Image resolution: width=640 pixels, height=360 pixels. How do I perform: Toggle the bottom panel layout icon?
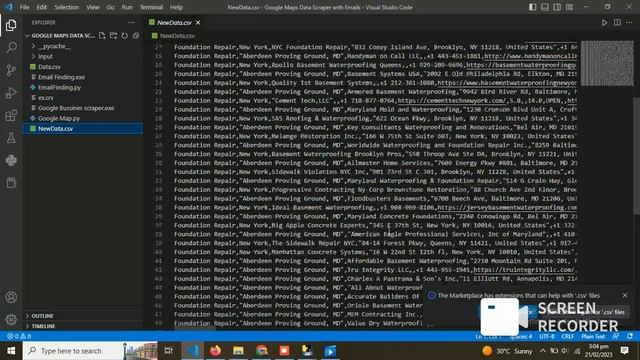pyautogui.click(x=545, y=7)
